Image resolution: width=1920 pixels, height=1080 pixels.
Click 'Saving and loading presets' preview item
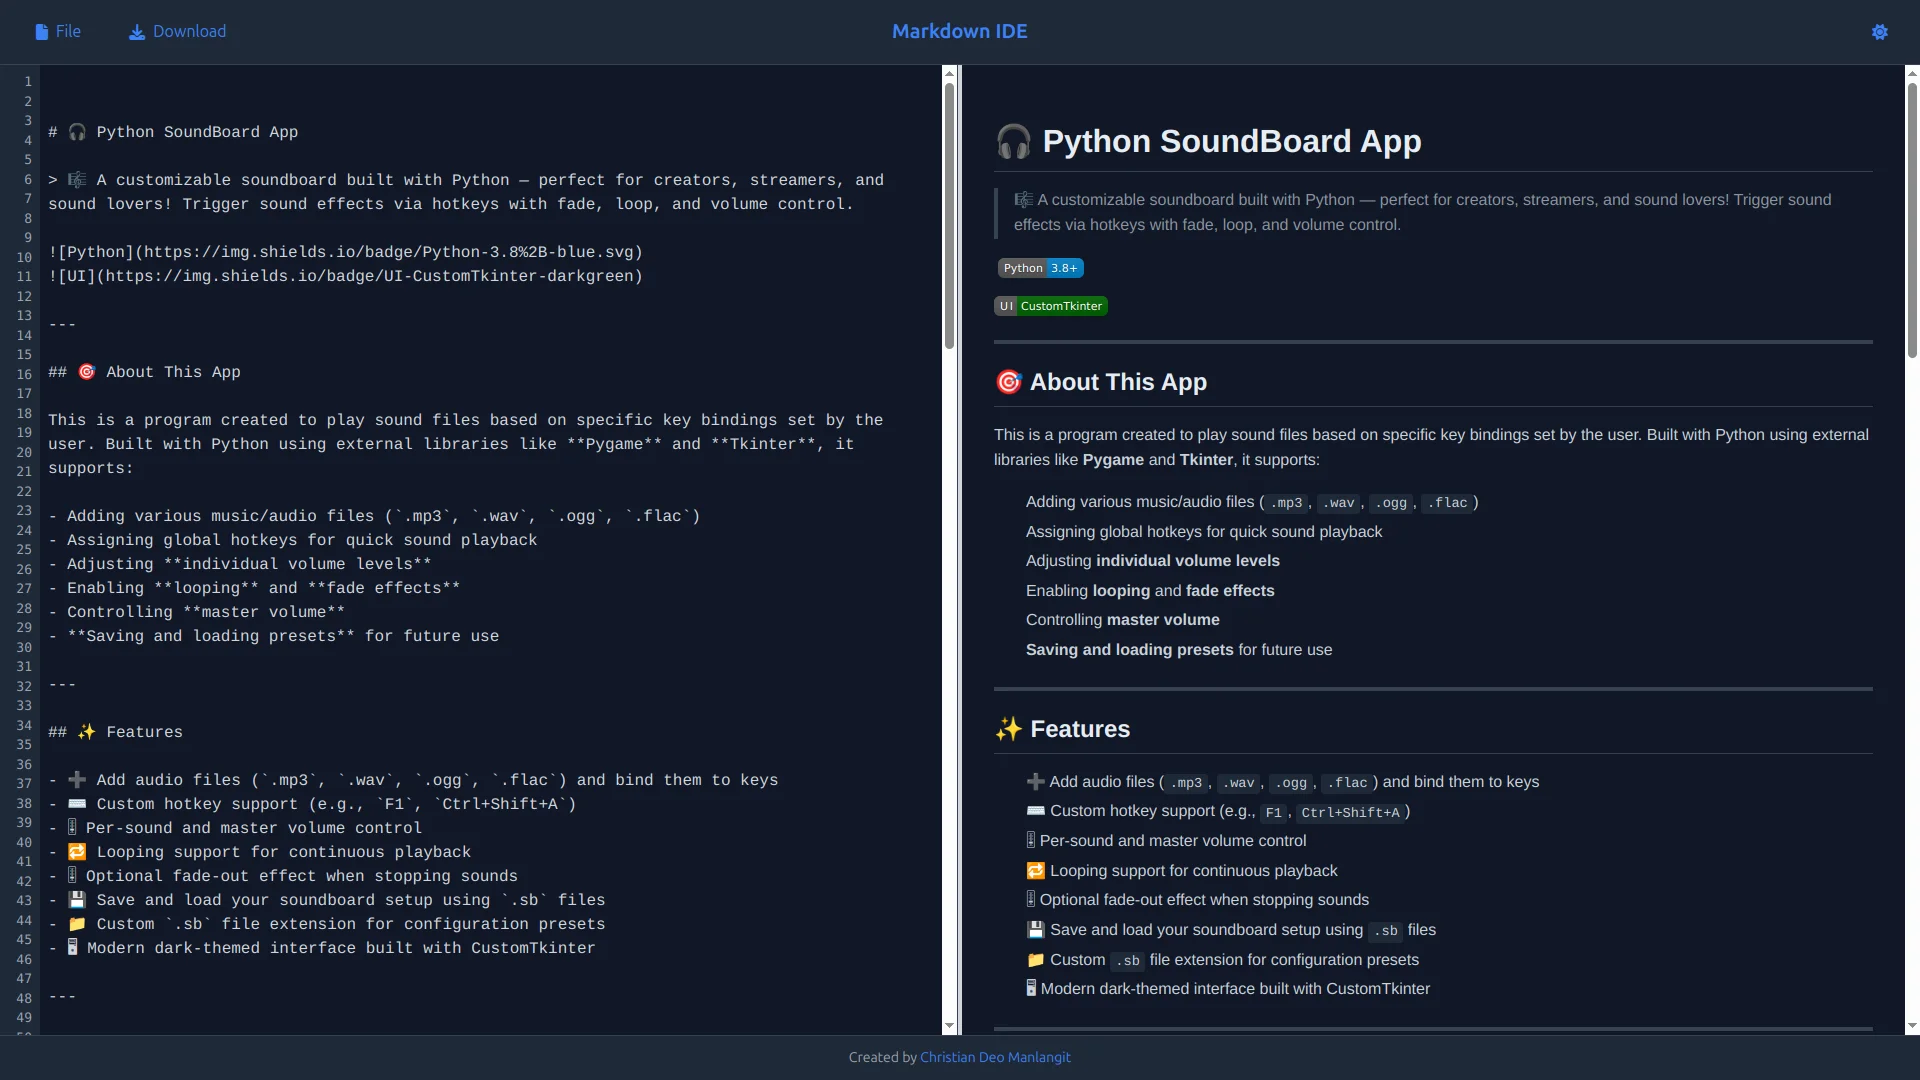[x=1179, y=650]
